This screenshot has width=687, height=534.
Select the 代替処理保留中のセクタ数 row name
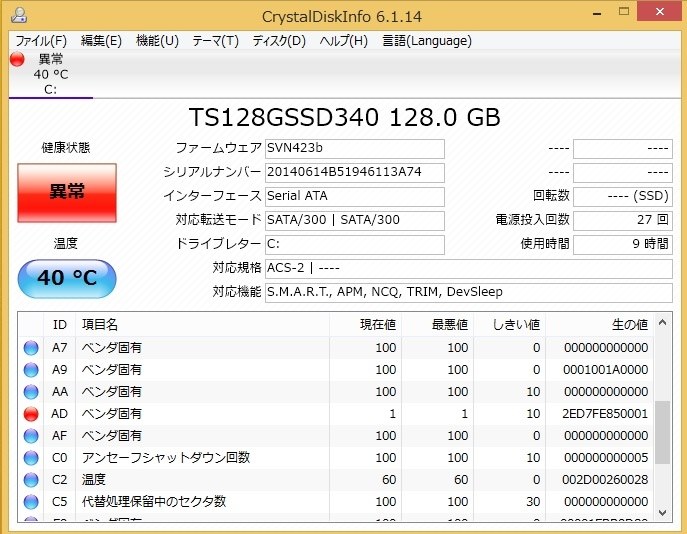[x=154, y=502]
